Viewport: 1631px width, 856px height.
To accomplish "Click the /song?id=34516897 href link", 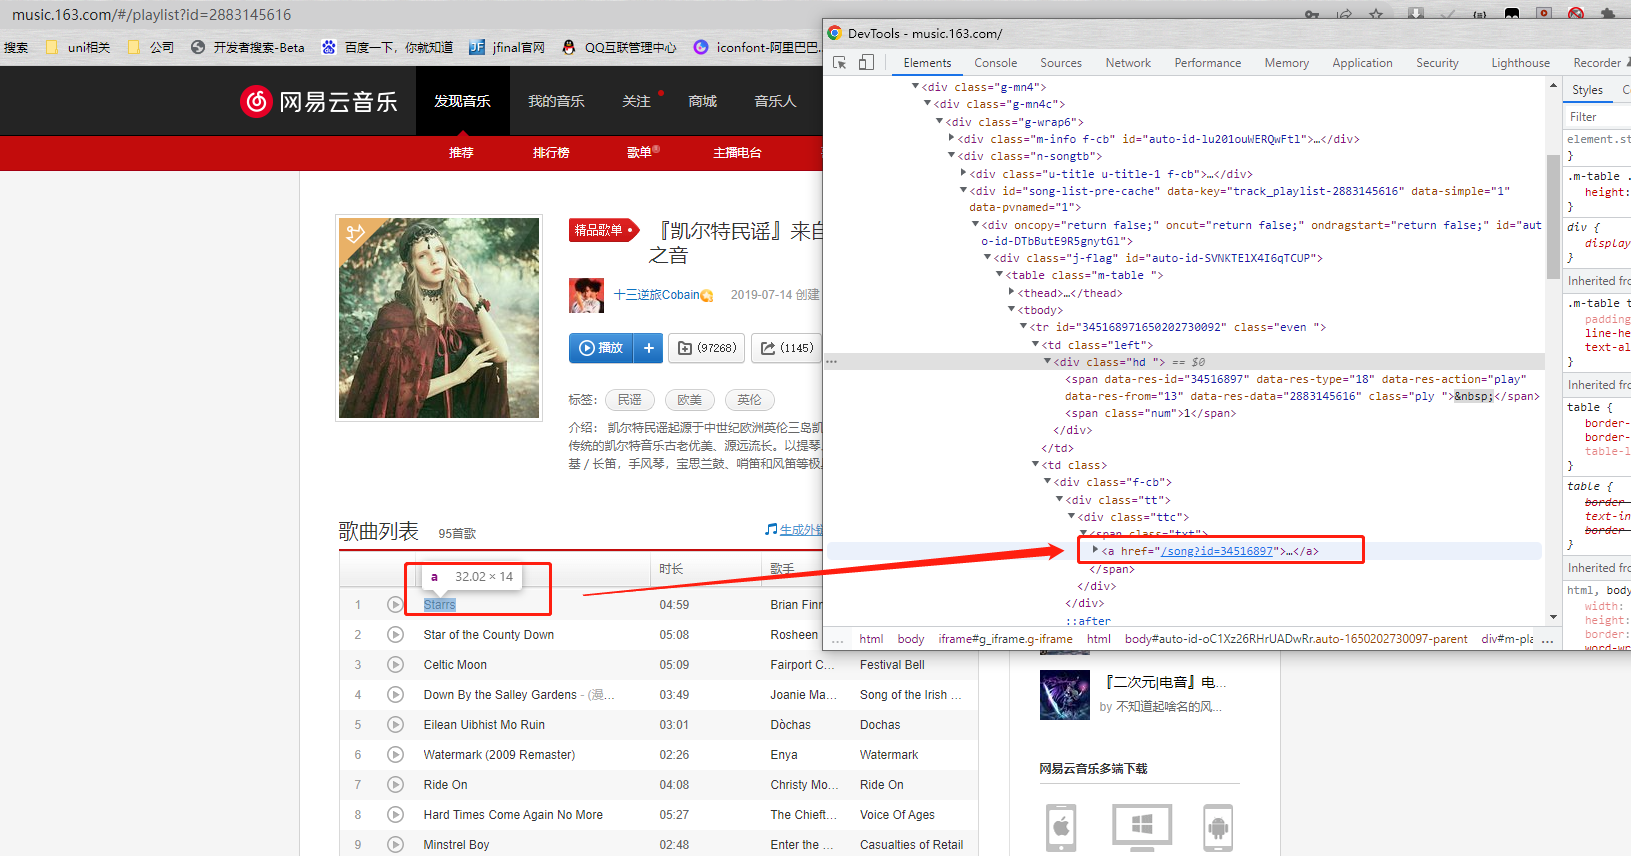I will (1217, 551).
